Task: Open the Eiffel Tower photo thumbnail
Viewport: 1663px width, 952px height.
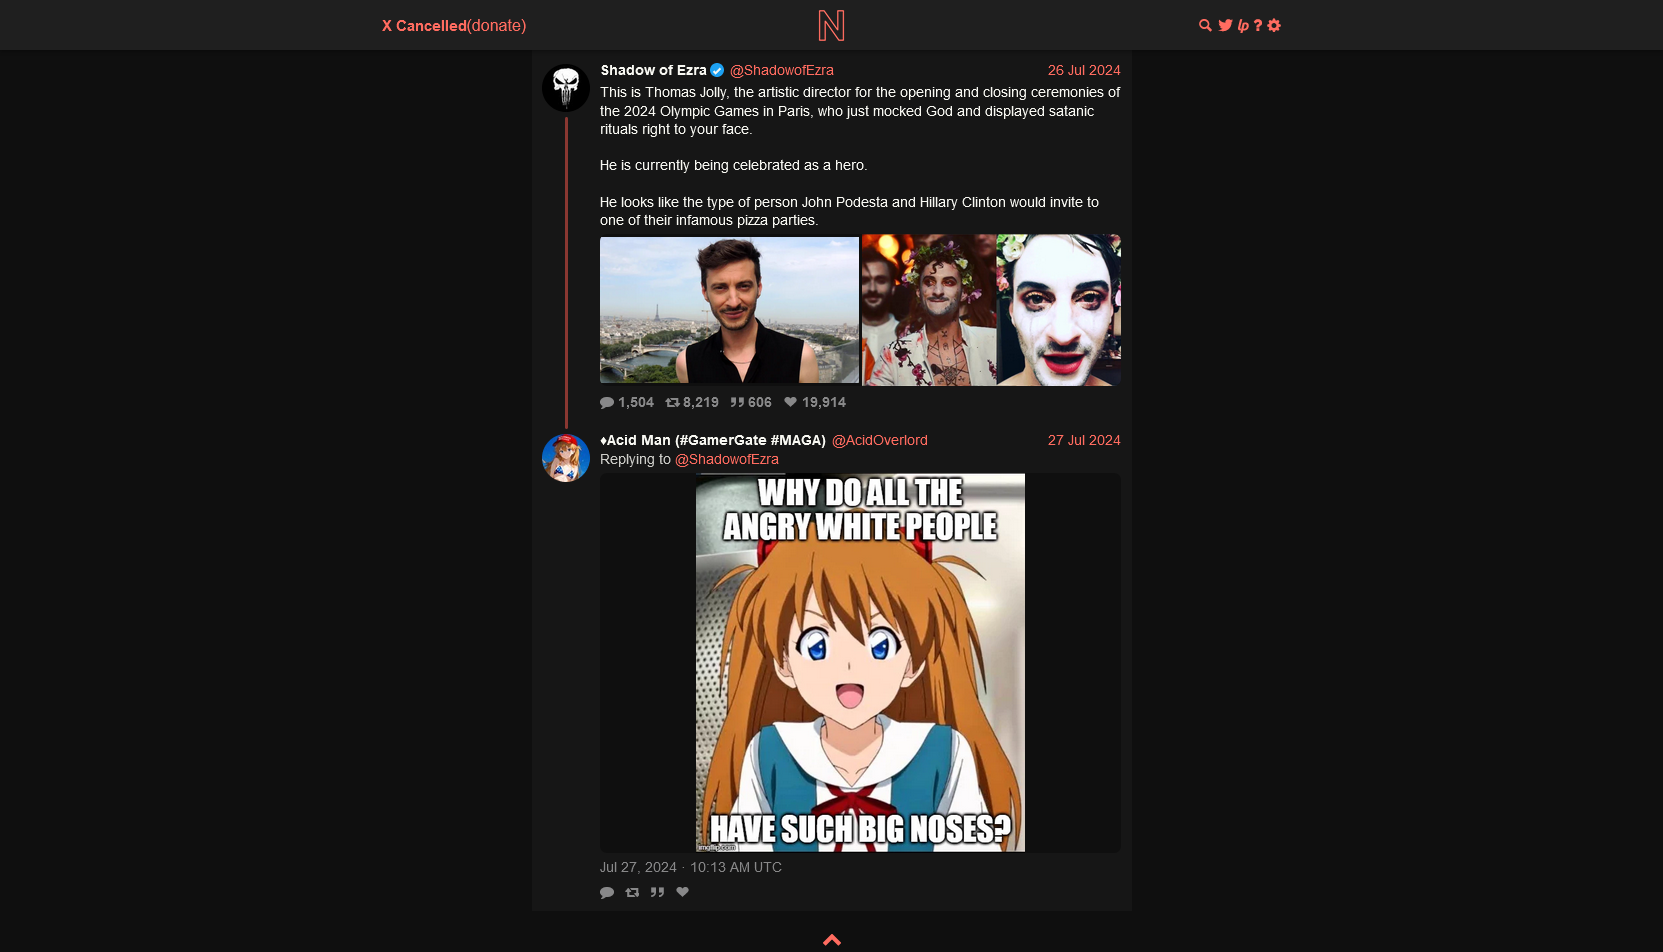Action: [729, 310]
